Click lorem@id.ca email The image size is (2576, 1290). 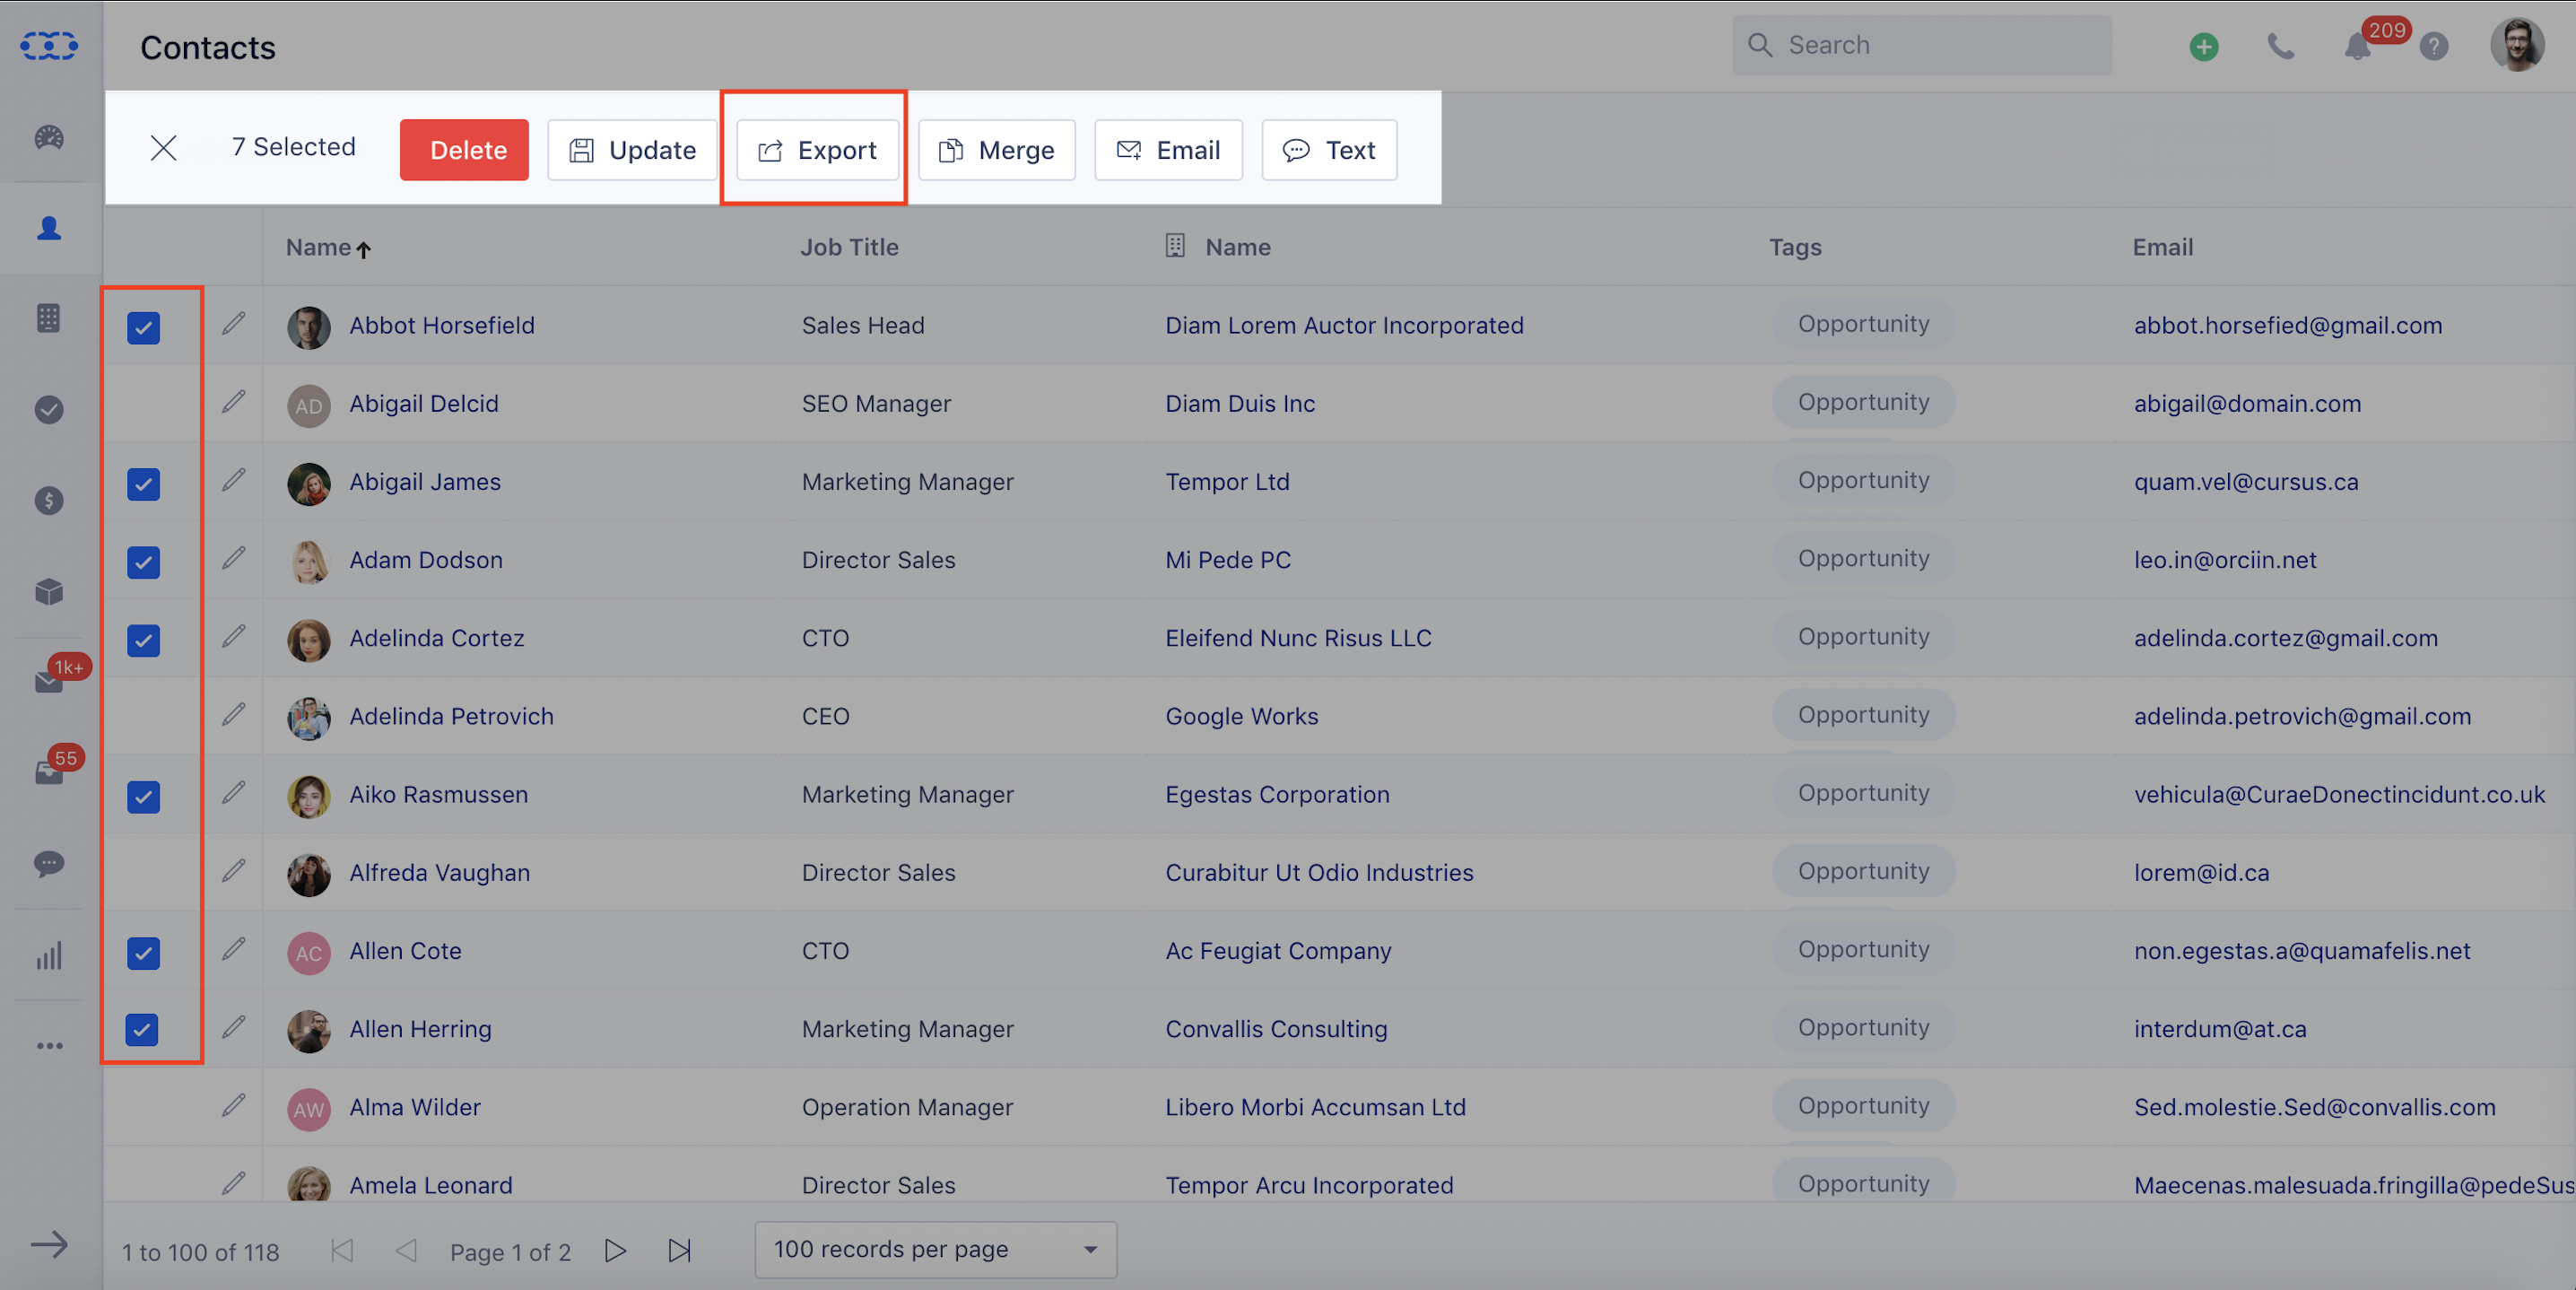tap(2200, 872)
